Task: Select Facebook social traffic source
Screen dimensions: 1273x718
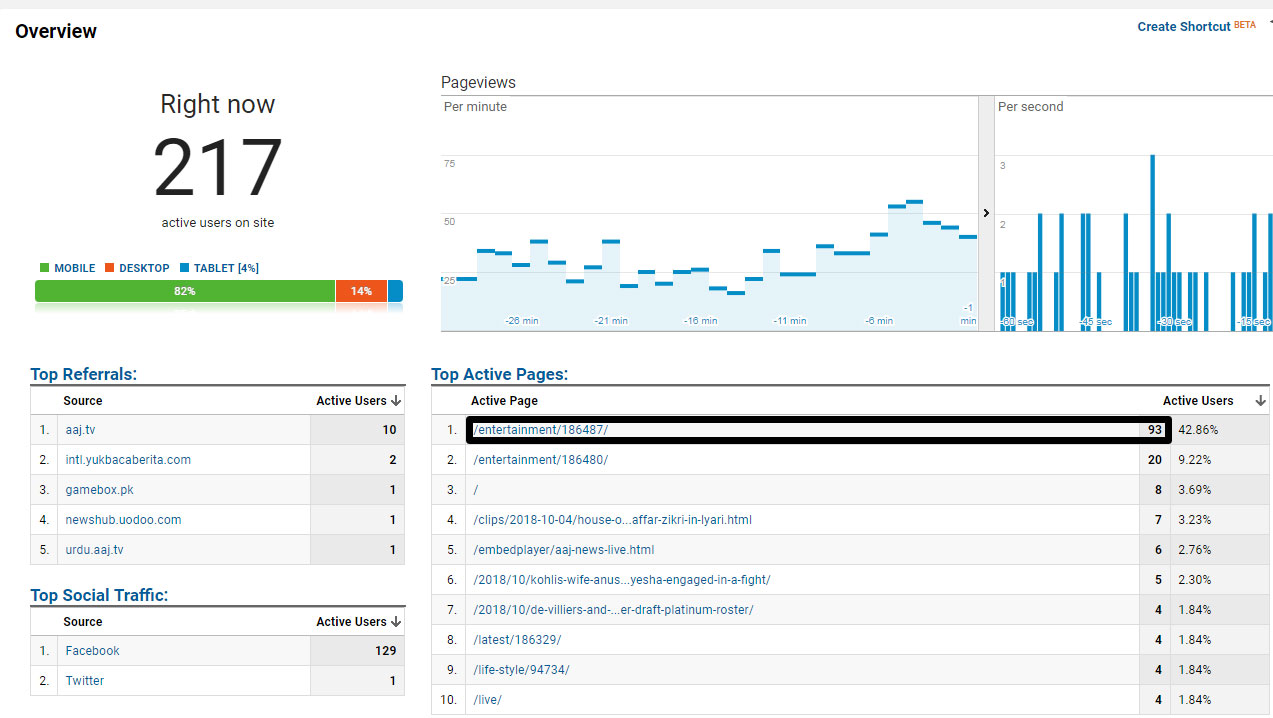Action: click(x=92, y=651)
